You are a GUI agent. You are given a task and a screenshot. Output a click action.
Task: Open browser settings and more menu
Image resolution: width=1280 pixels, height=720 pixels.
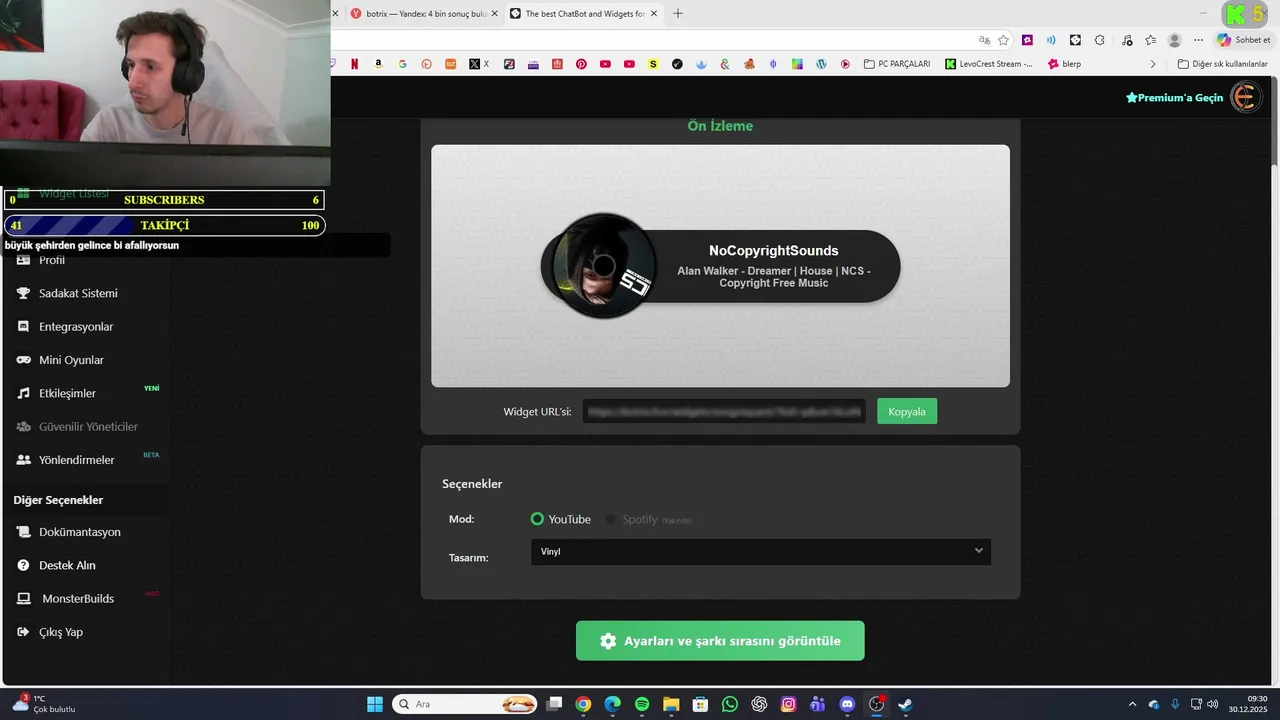1198,40
